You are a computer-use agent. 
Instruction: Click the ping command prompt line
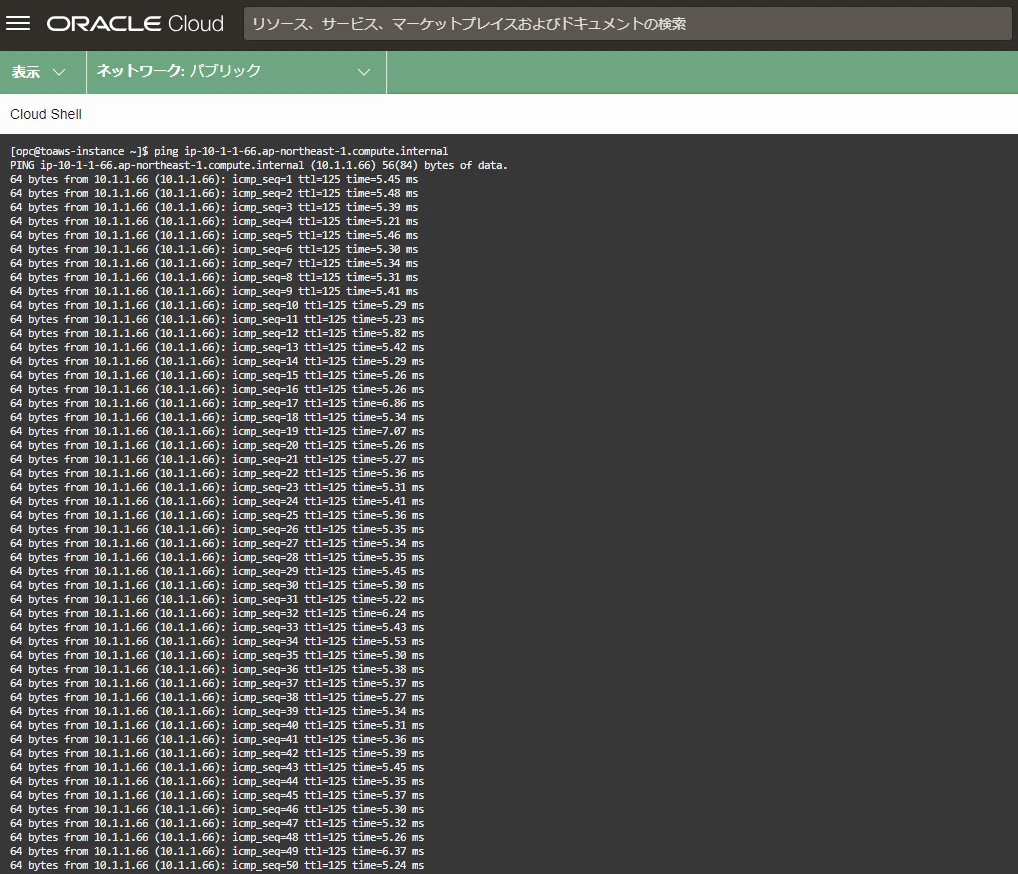coord(229,151)
